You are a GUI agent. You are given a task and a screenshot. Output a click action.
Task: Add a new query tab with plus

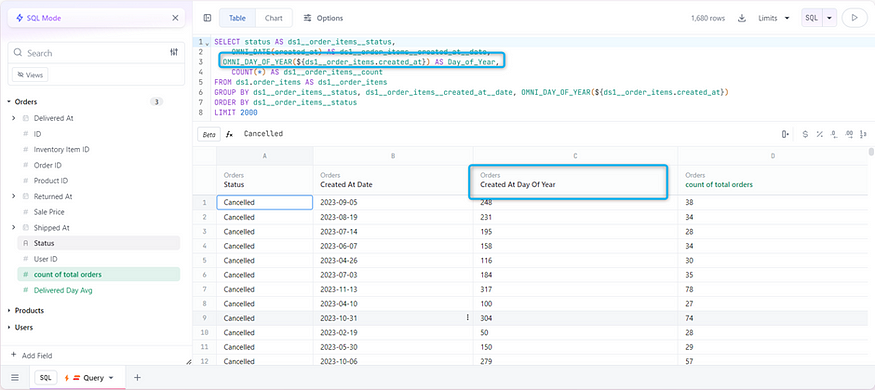tap(137, 378)
